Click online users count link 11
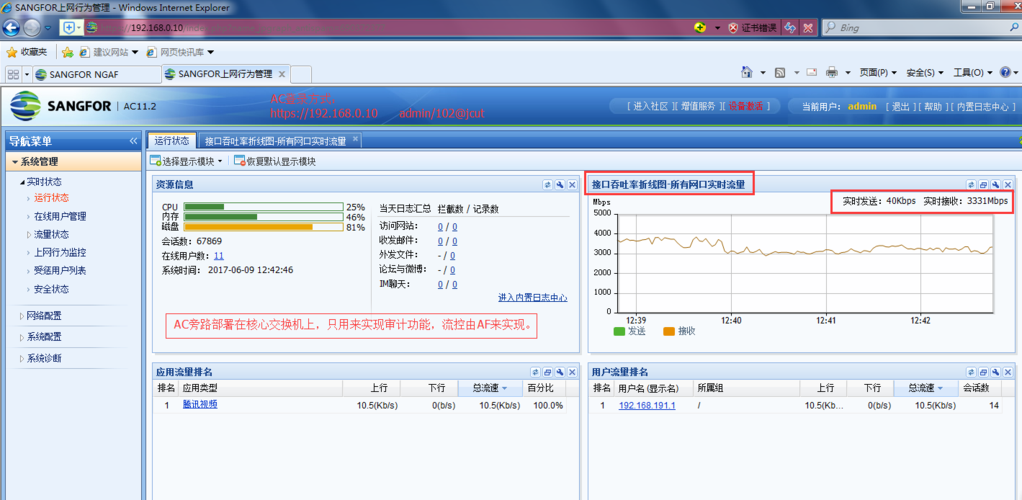 click(x=218, y=256)
